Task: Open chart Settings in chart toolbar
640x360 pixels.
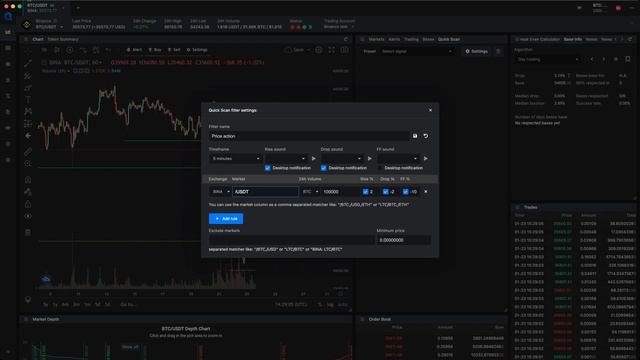Action: click(x=197, y=50)
